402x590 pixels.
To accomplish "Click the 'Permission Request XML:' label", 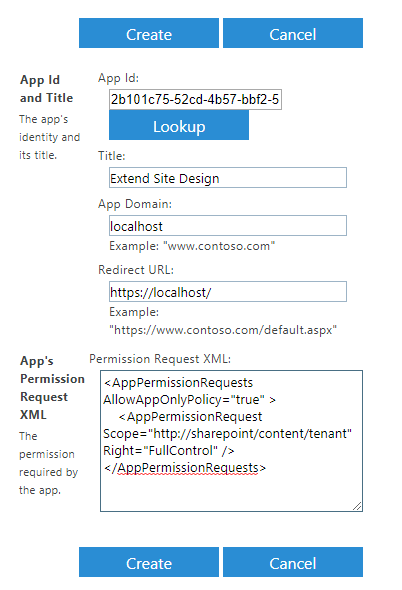I will tap(160, 359).
